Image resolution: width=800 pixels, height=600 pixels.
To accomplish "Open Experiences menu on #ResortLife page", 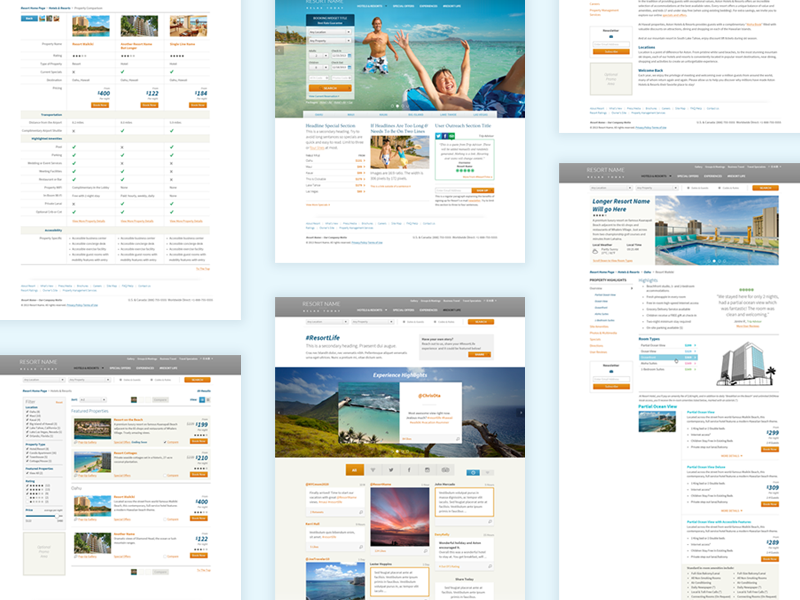I will (x=429, y=310).
